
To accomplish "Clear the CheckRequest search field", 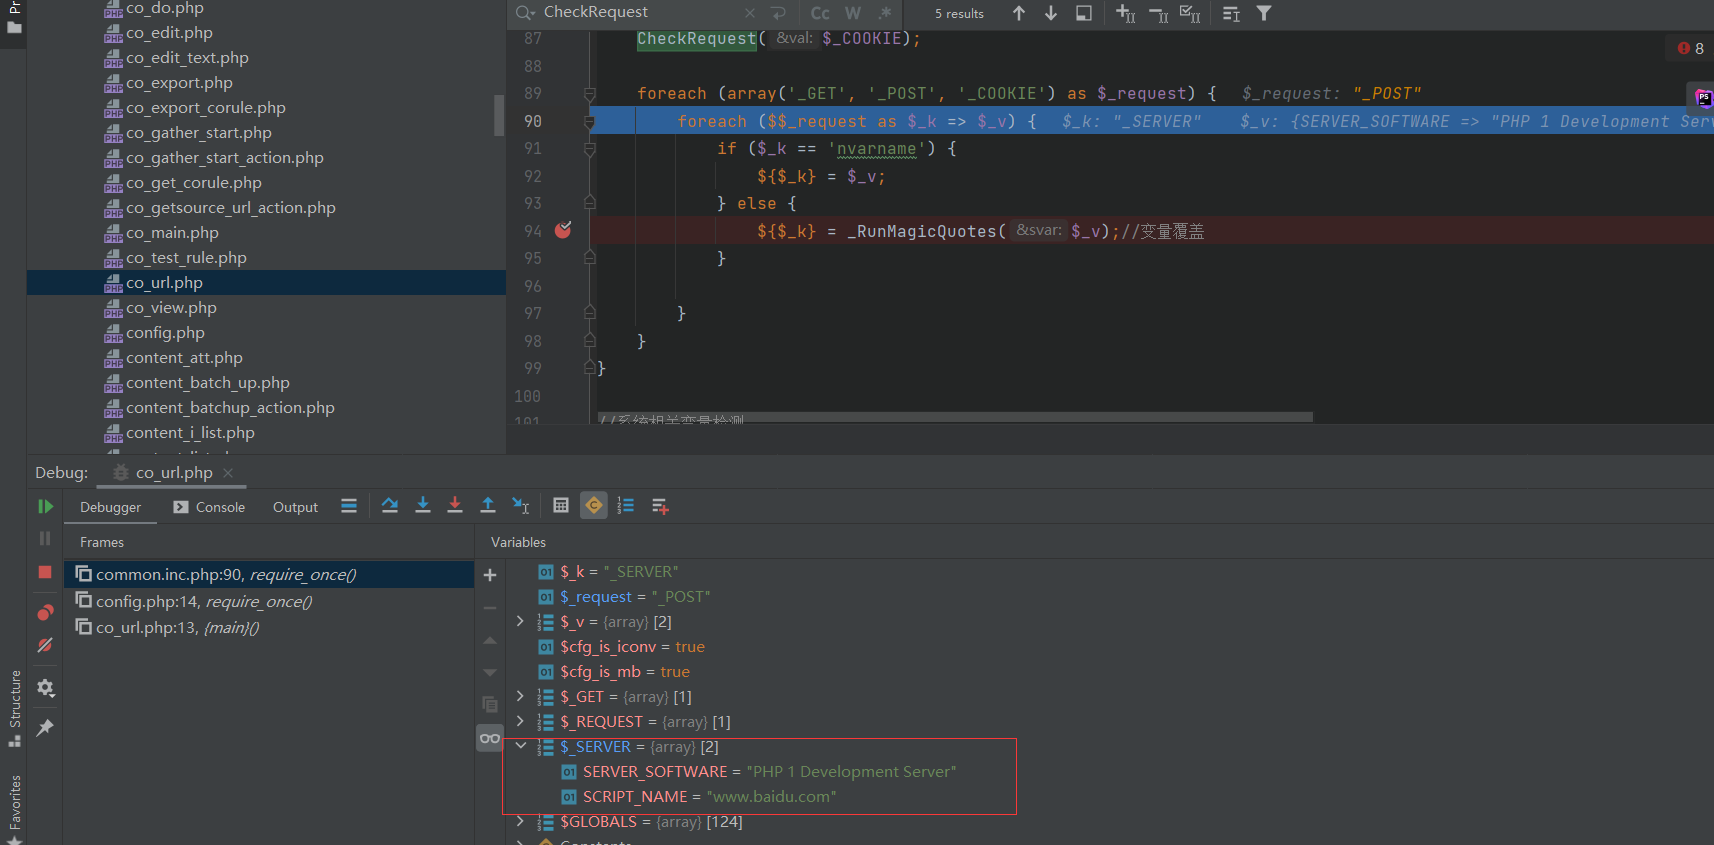I will pos(750,13).
